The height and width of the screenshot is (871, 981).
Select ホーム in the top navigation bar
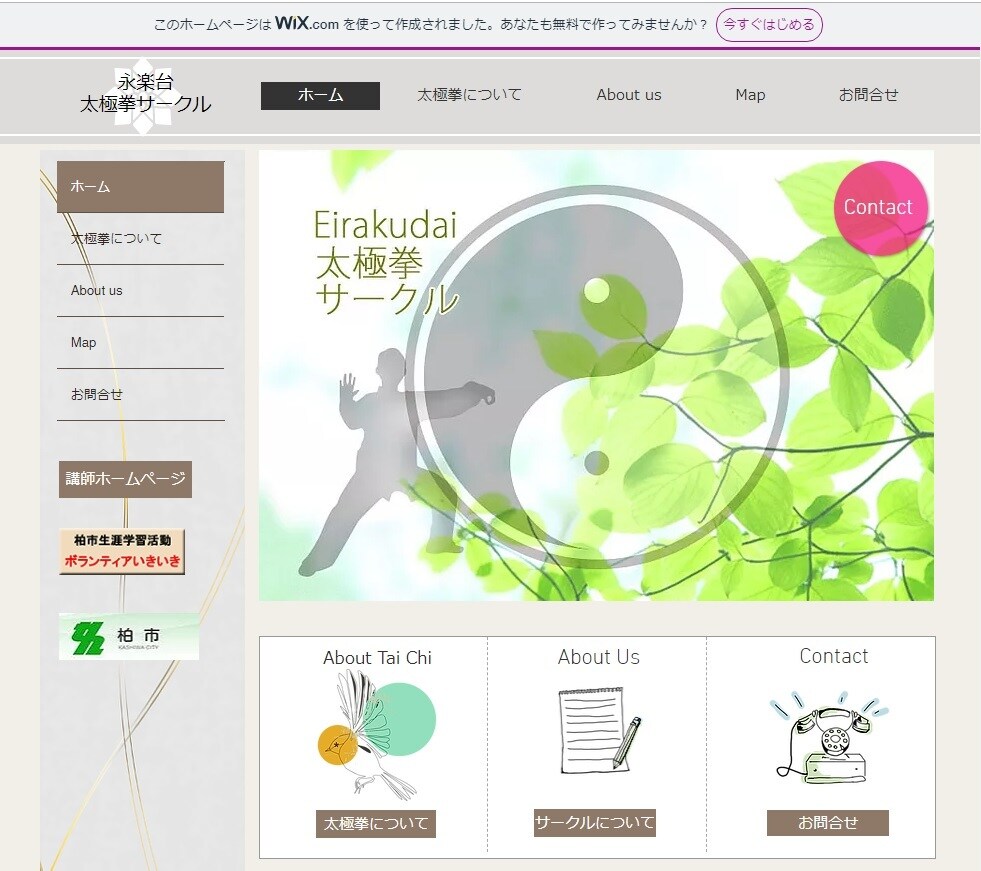[320, 95]
